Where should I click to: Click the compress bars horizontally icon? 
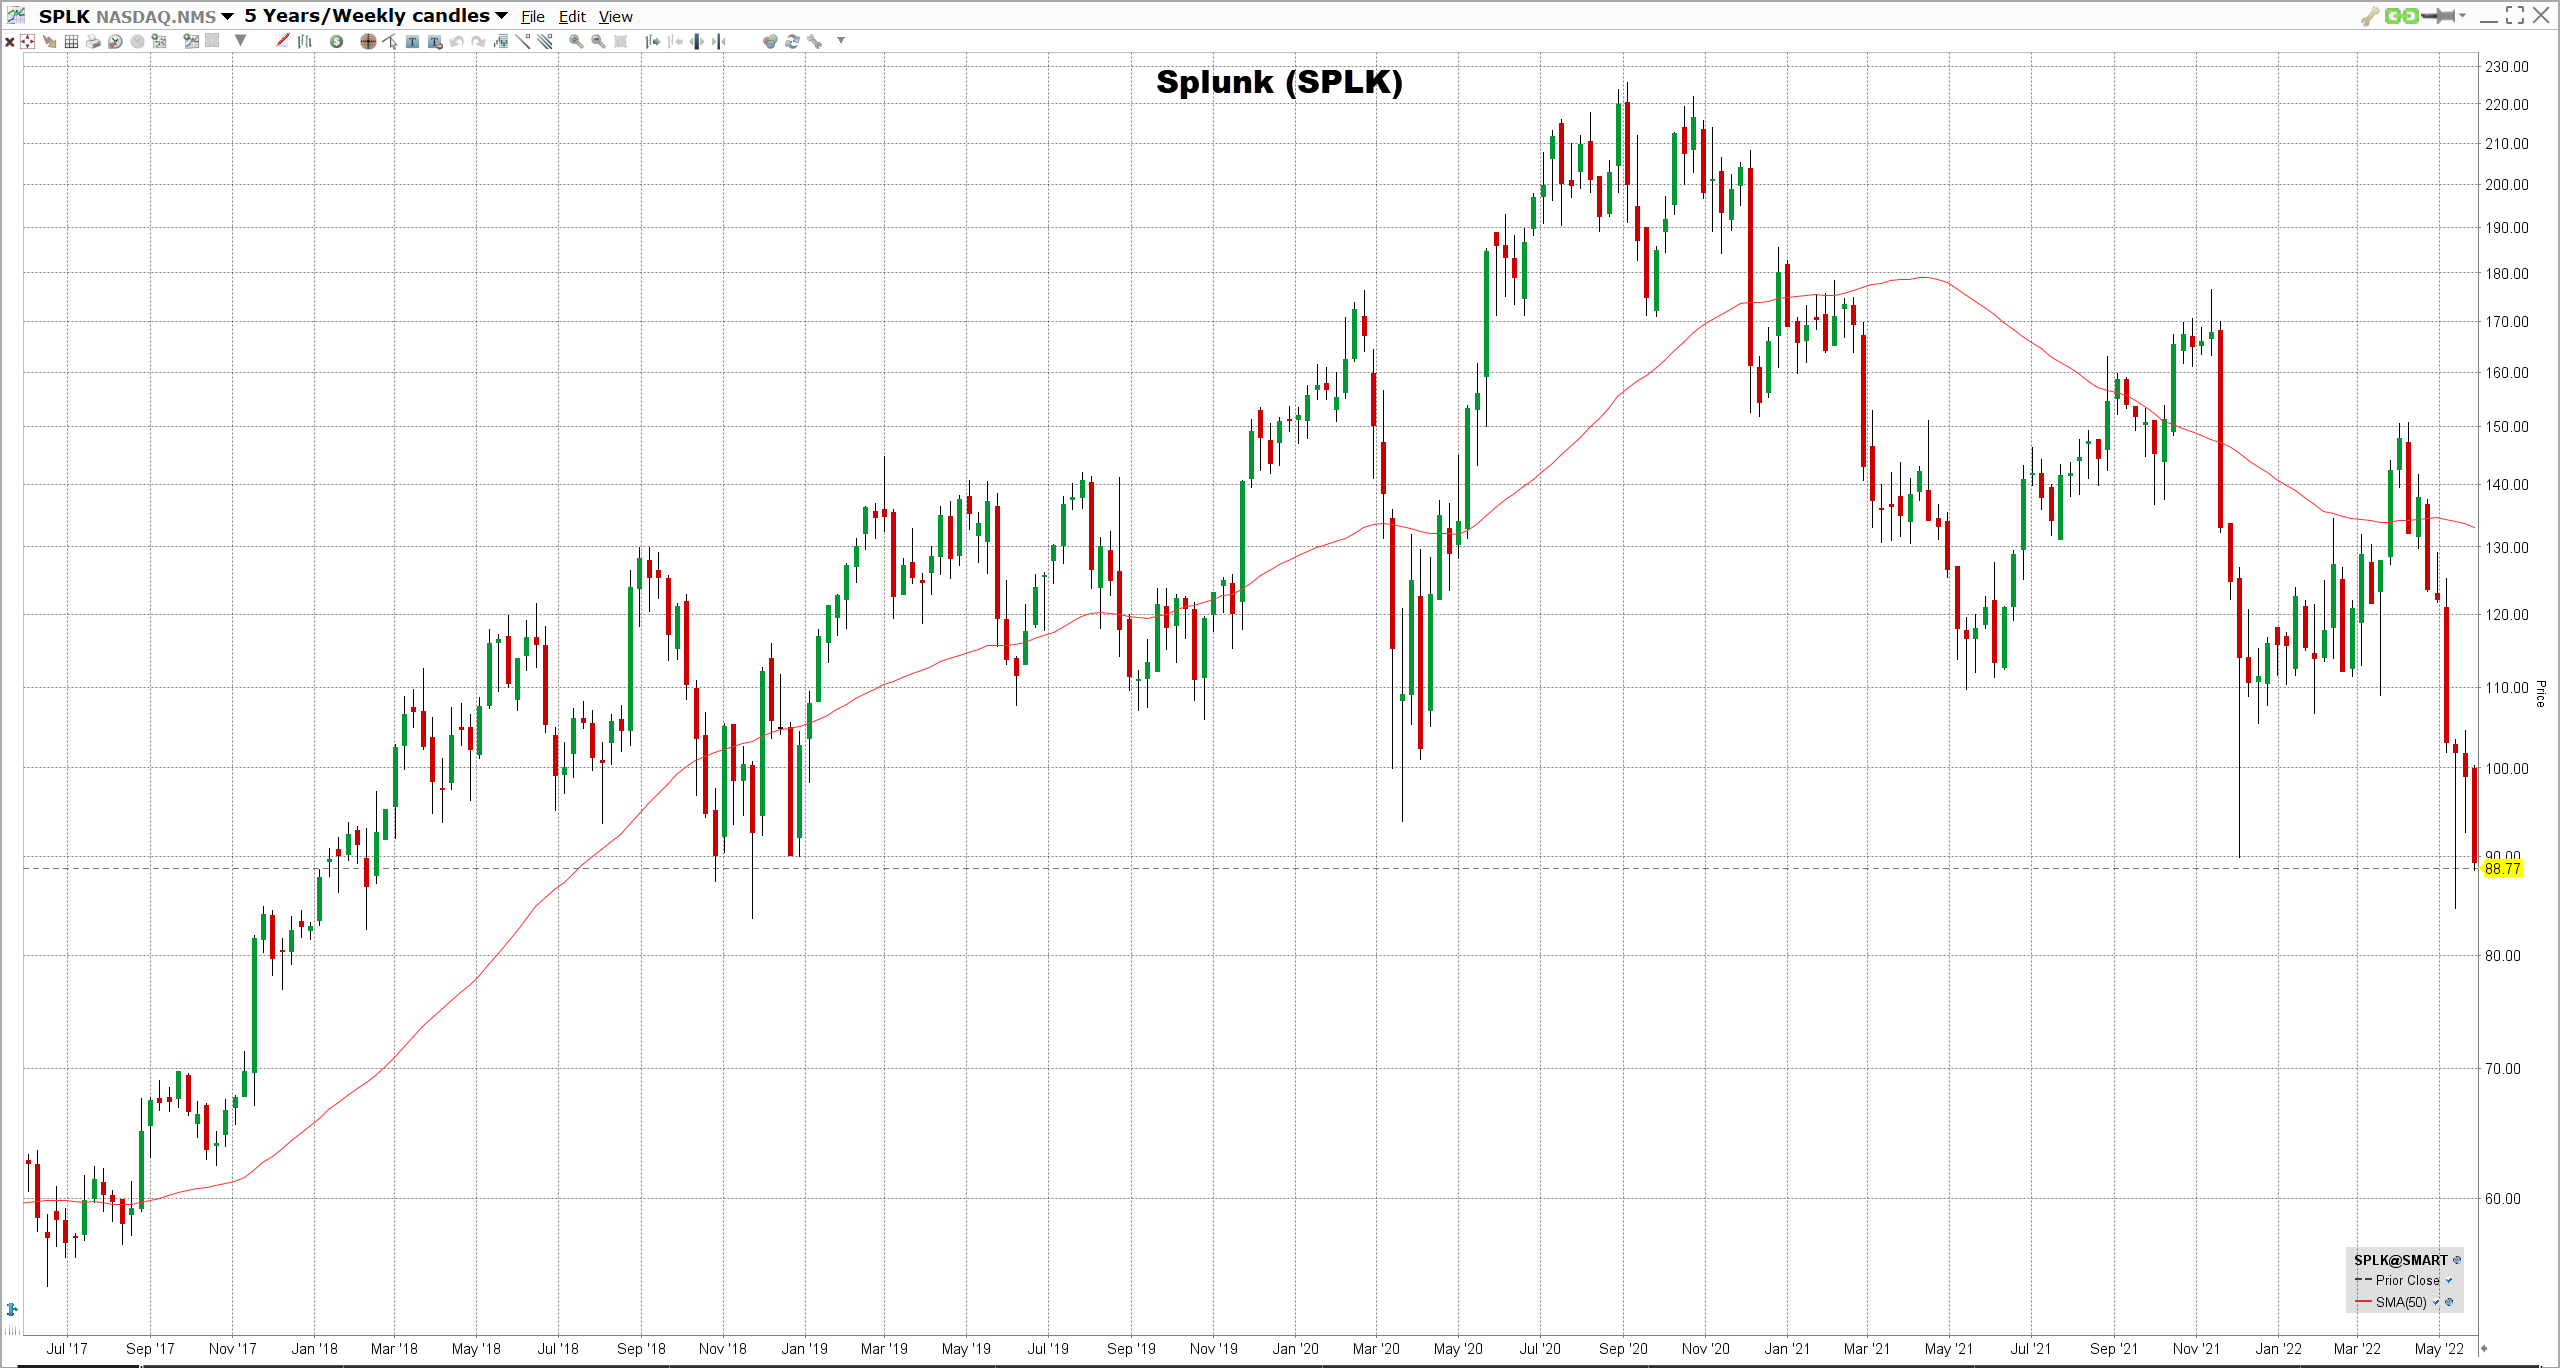[718, 41]
